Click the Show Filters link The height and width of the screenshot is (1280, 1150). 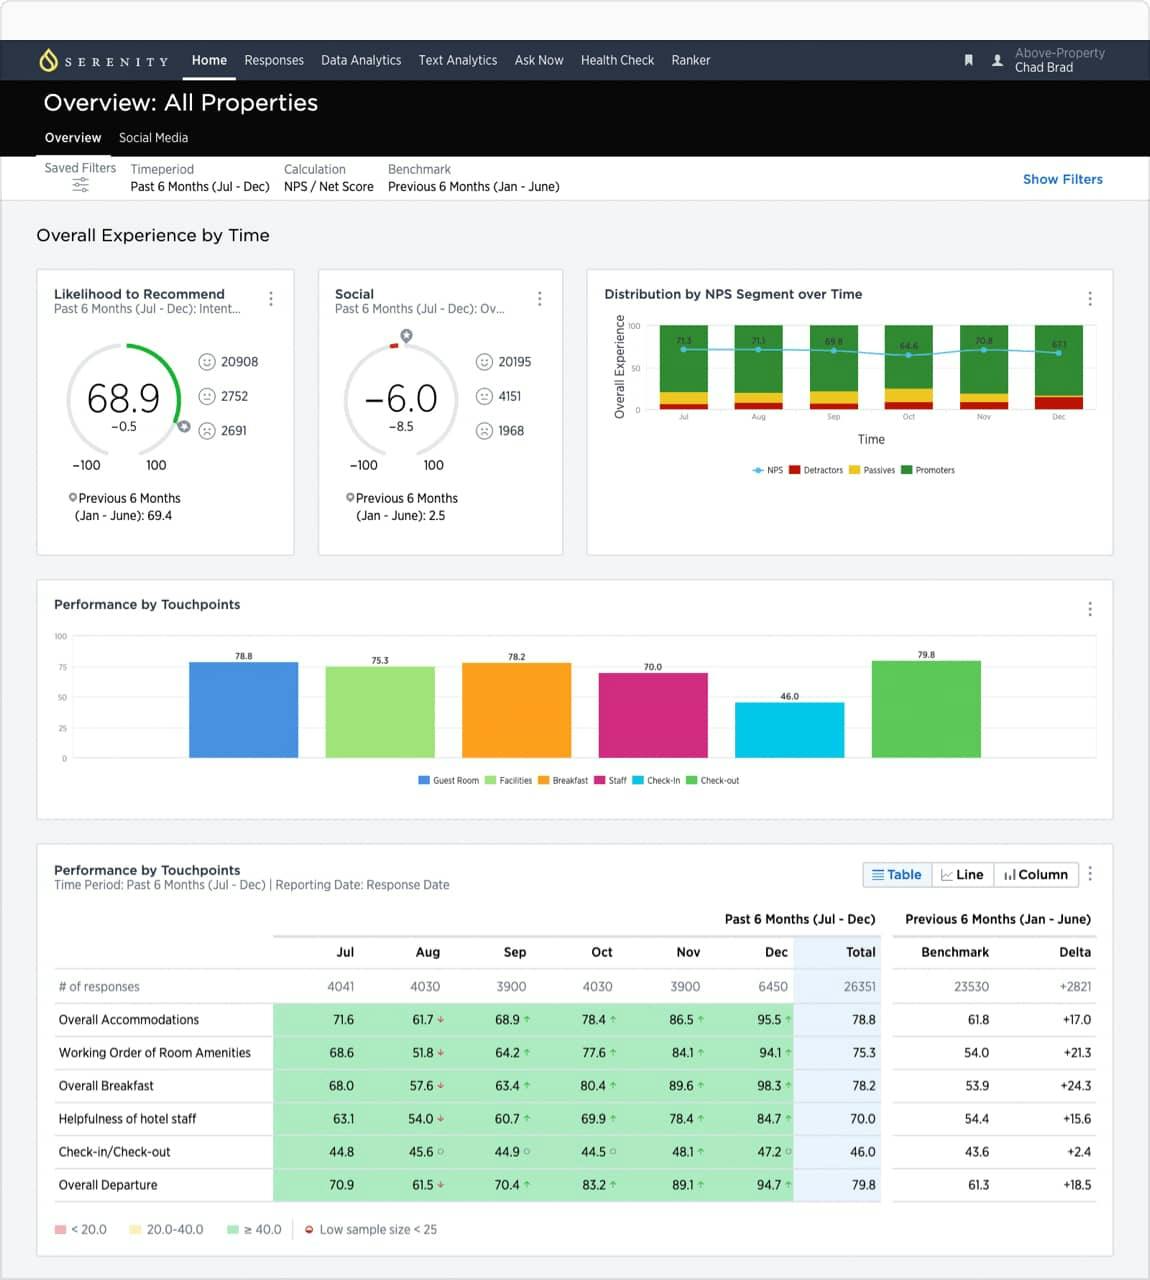click(x=1063, y=179)
